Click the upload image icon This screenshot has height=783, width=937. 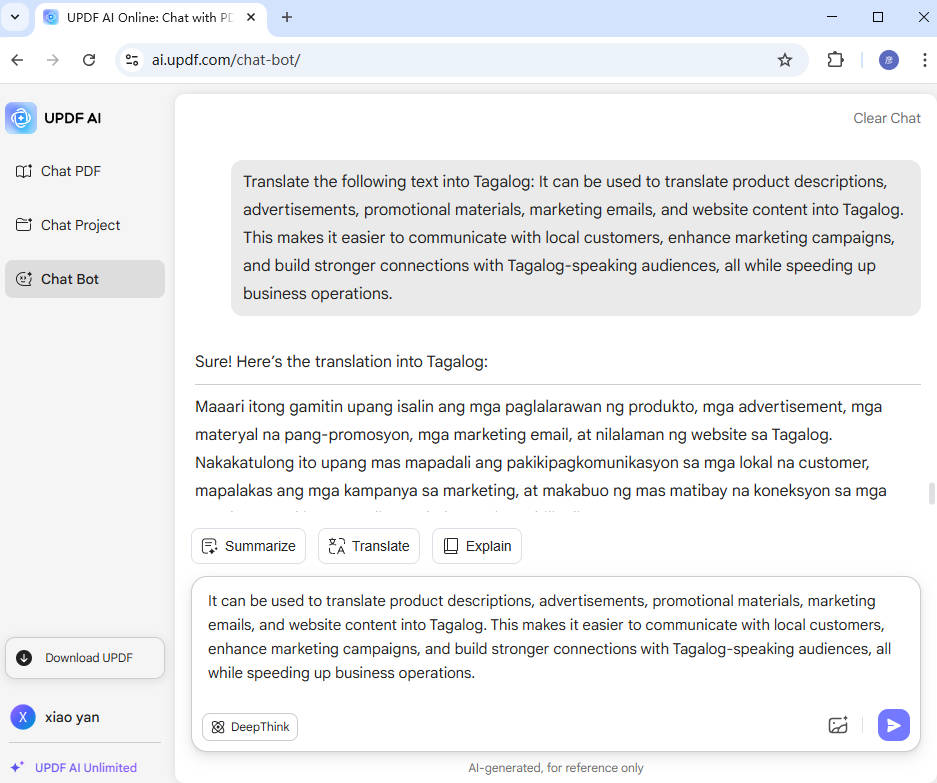point(838,726)
